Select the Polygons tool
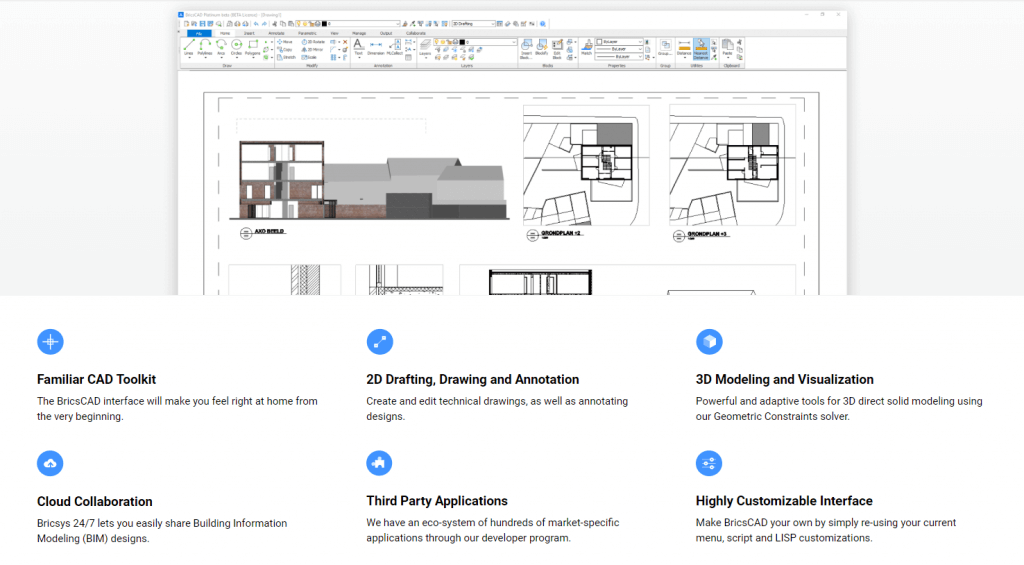 [252, 48]
